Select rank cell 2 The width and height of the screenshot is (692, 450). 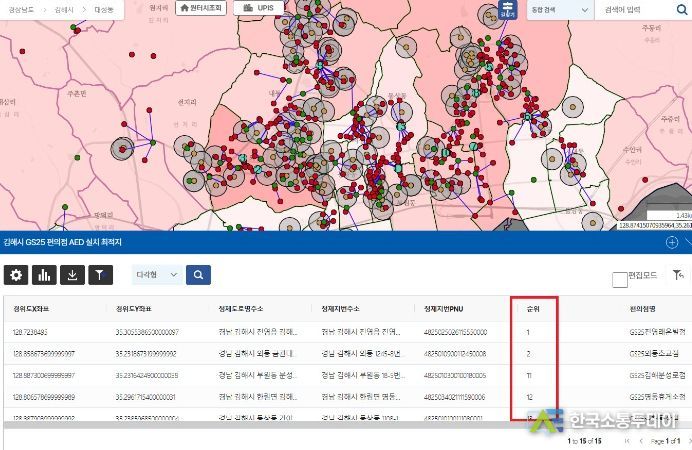528,353
